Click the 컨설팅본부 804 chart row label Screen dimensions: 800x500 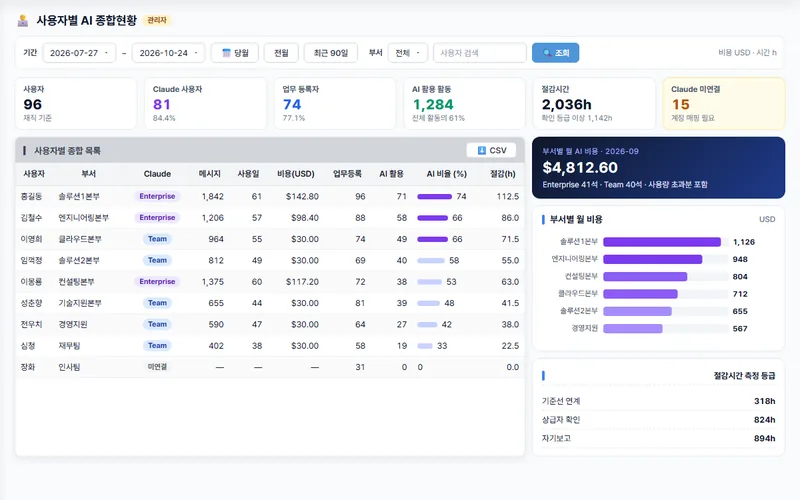[581, 277]
